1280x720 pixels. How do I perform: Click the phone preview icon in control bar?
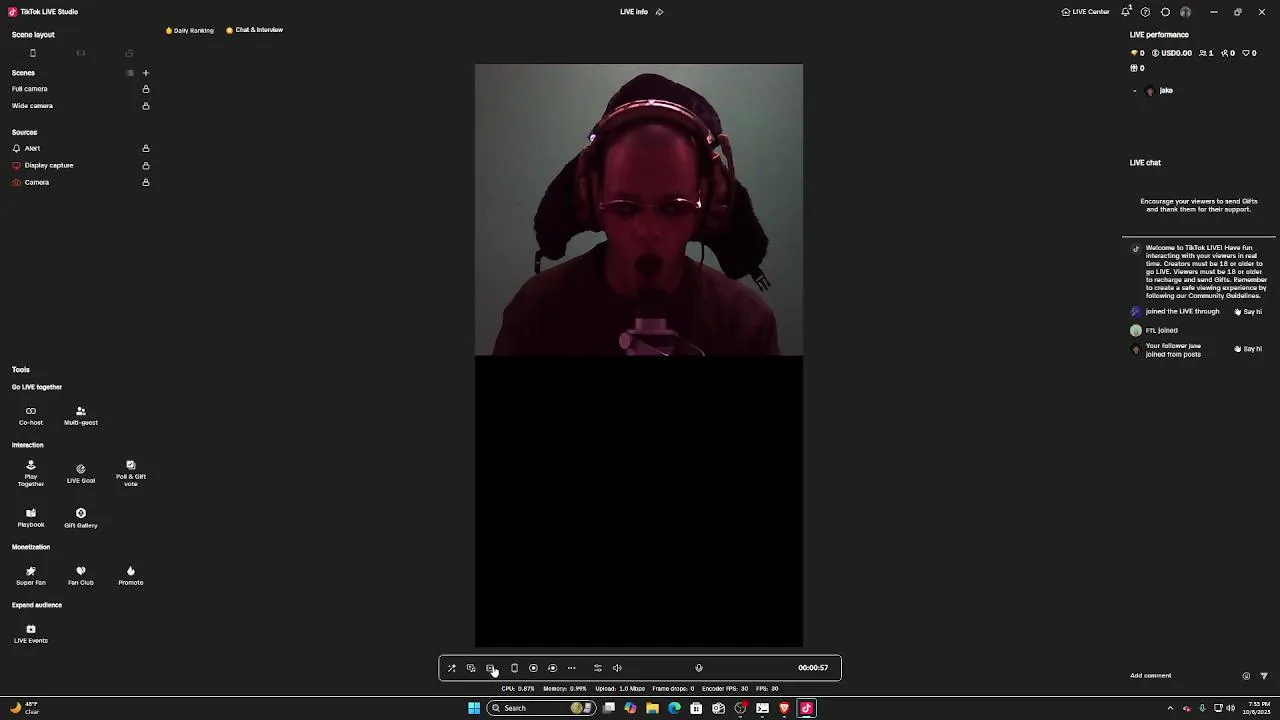click(514, 668)
